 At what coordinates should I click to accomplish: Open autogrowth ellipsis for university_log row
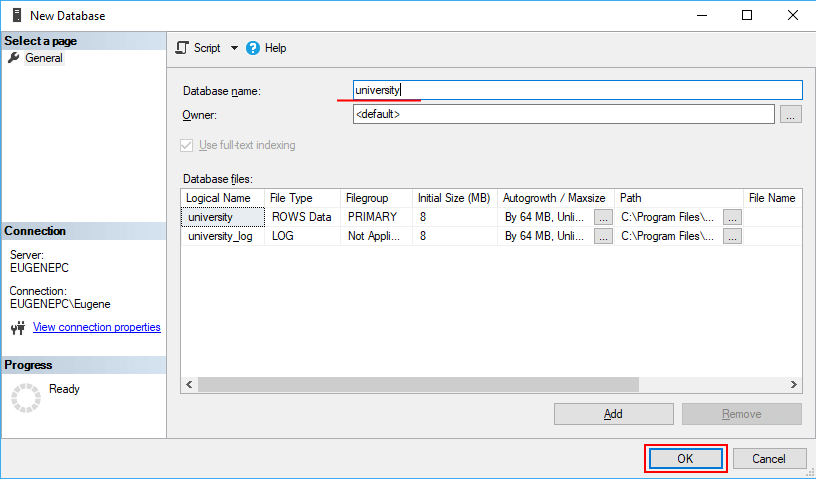[x=603, y=236]
